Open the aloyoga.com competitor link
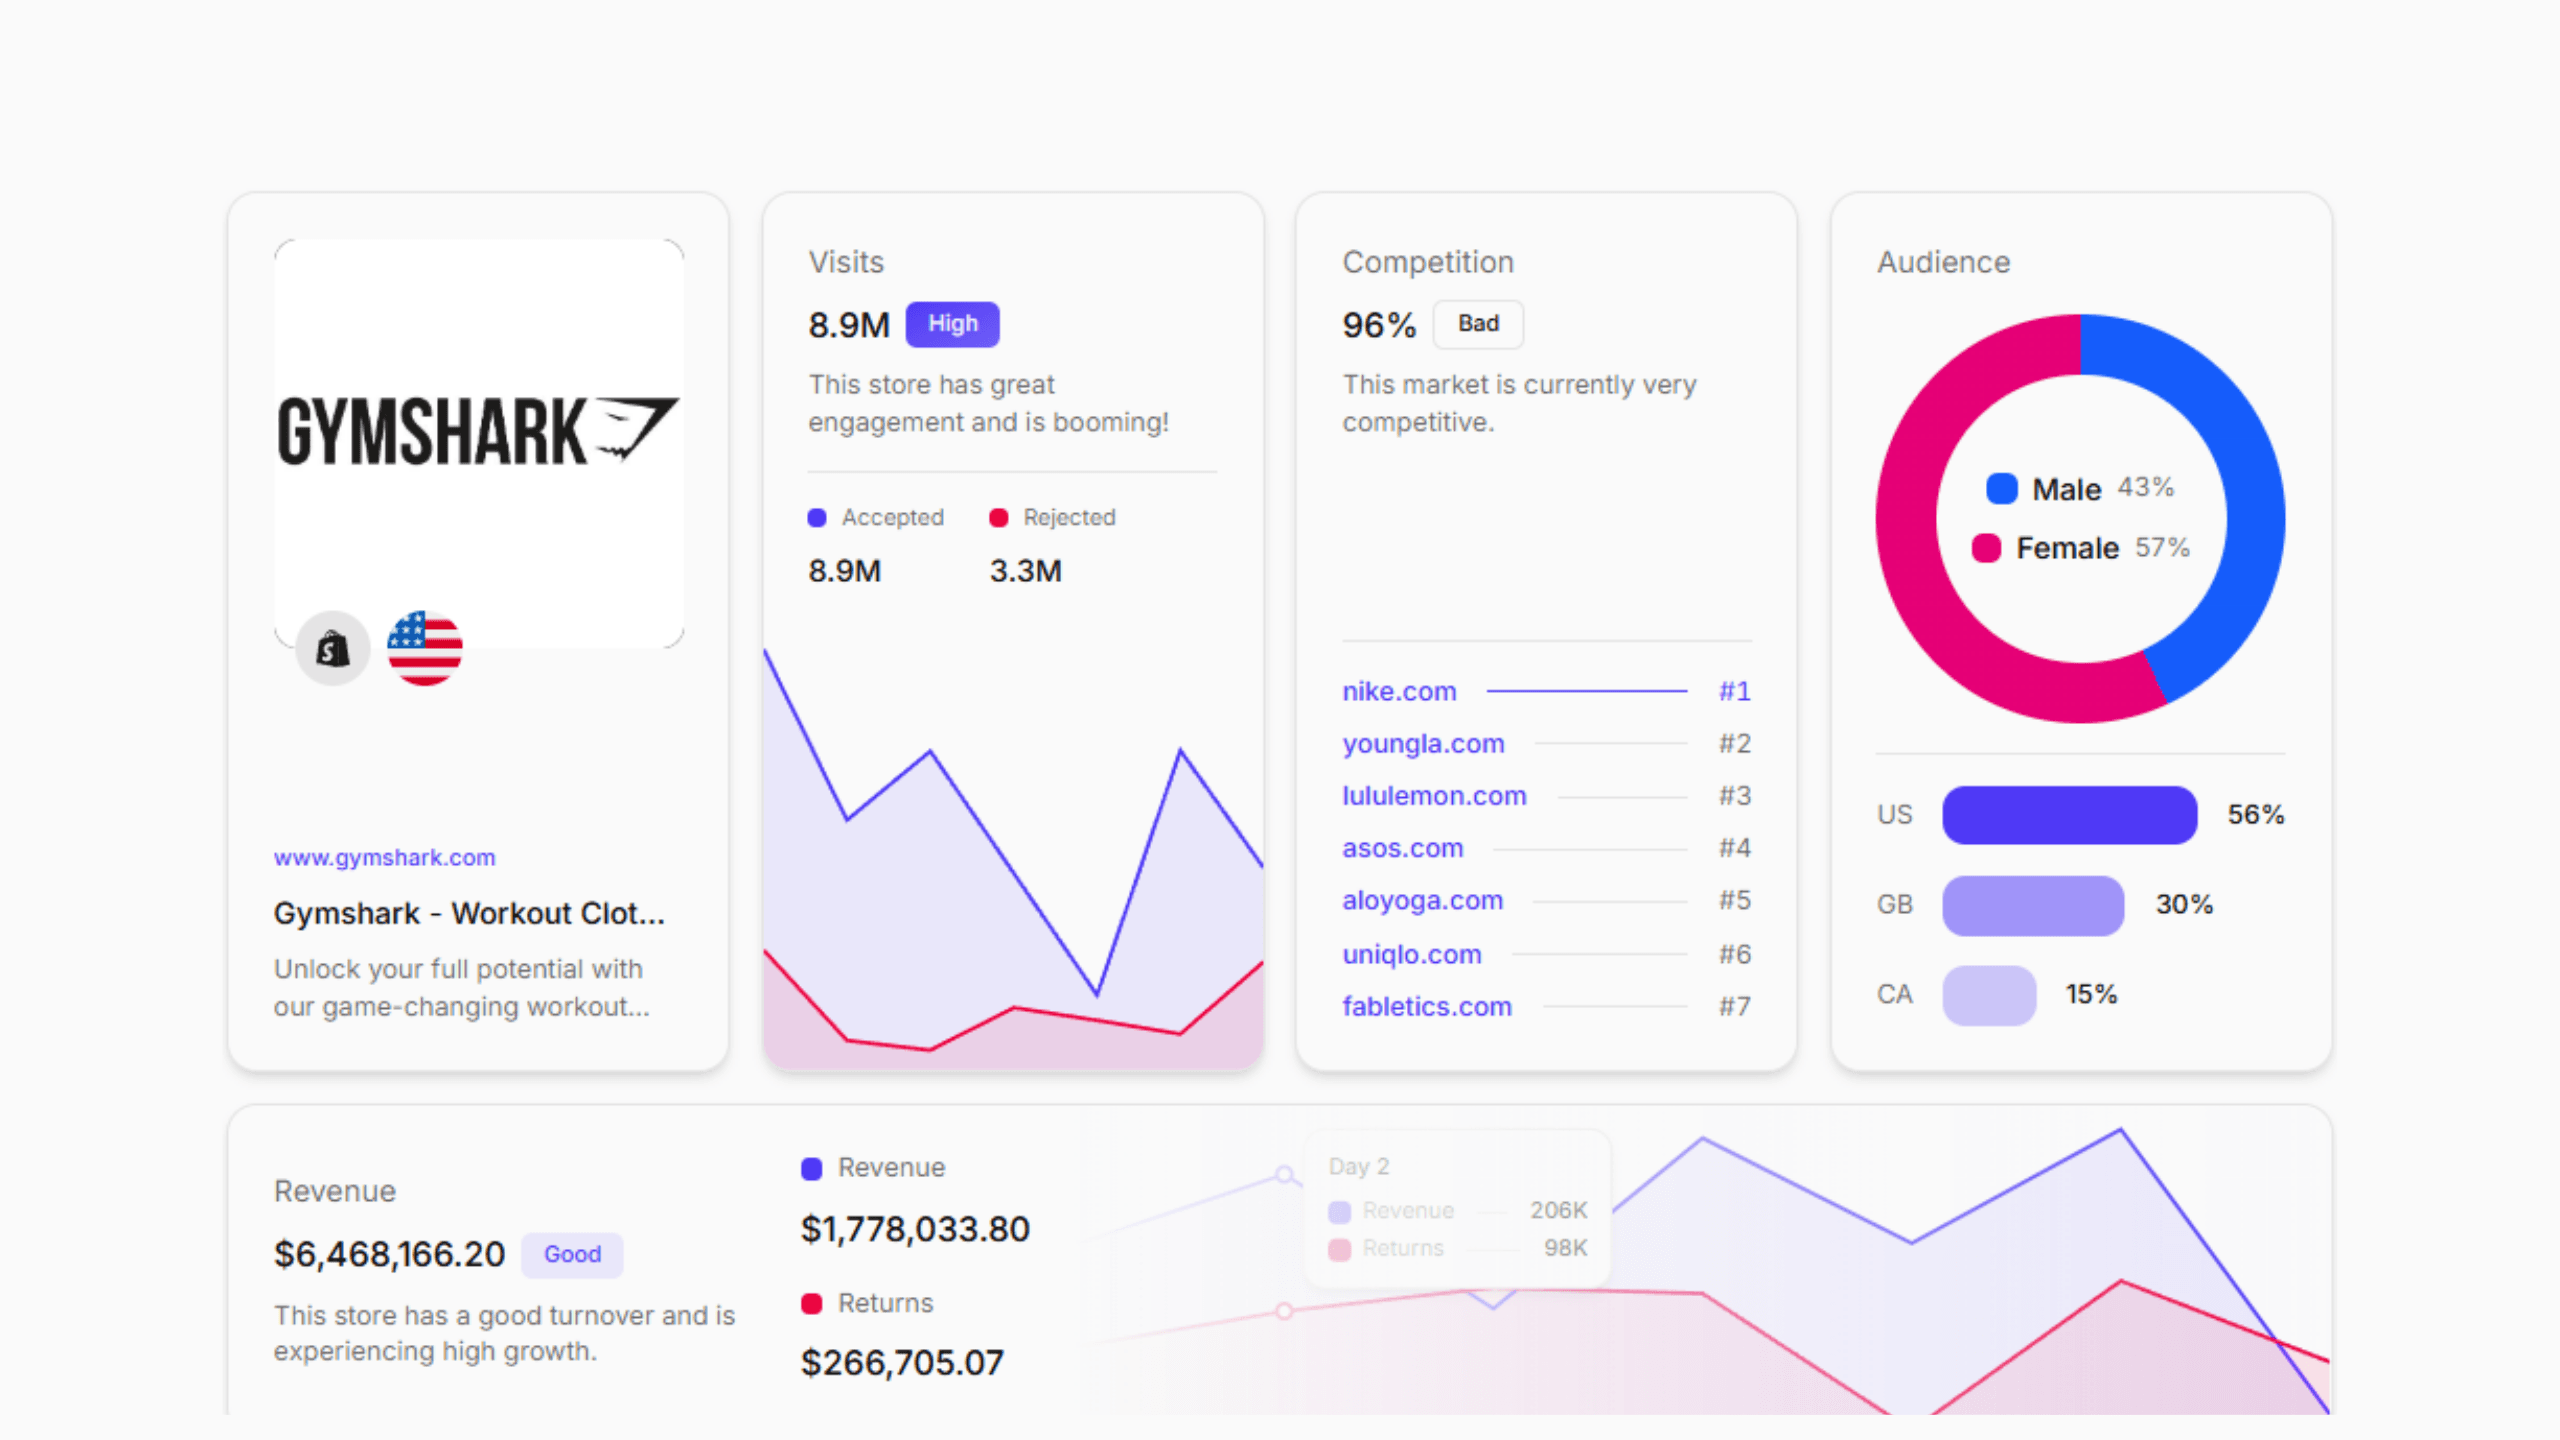The image size is (2560, 1440). 1422,900
